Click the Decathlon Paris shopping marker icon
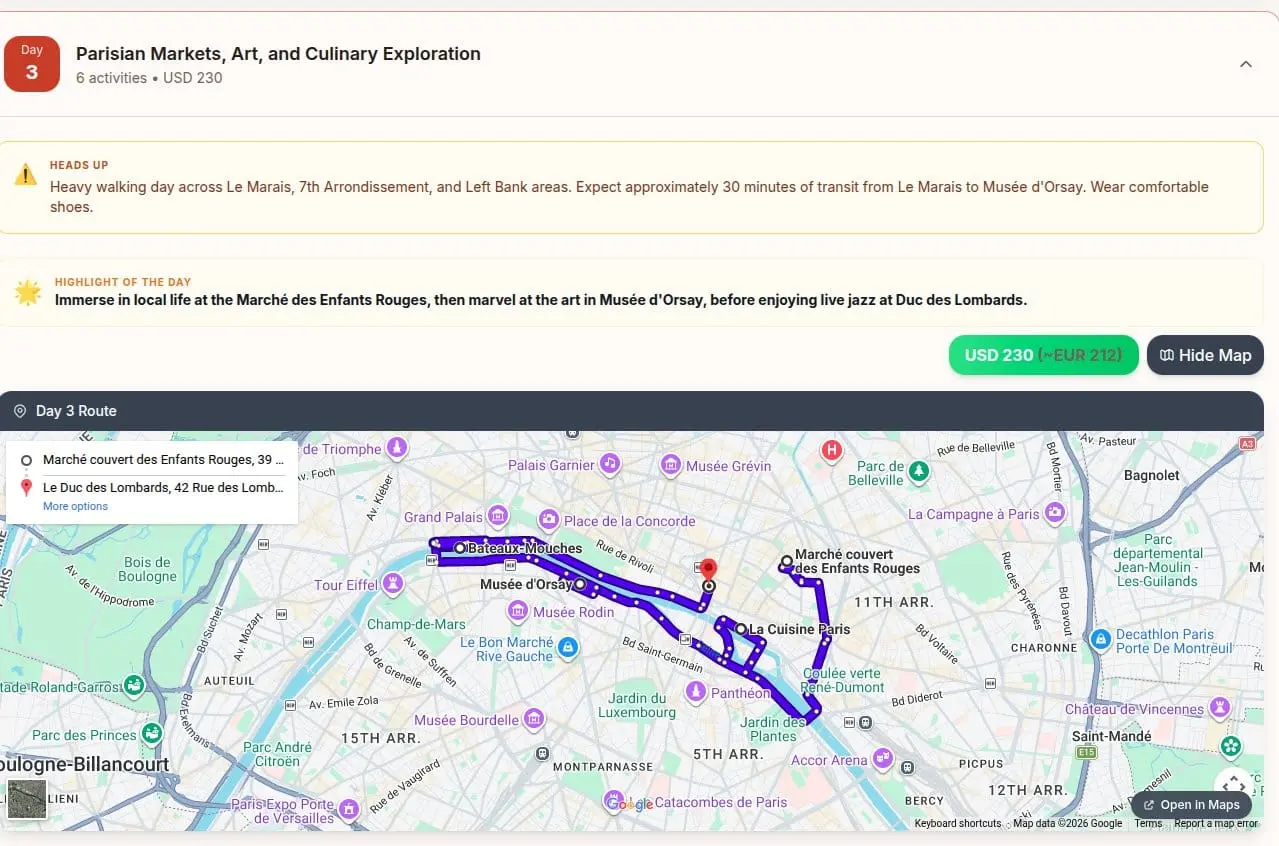The height and width of the screenshot is (846, 1279). point(1100,639)
